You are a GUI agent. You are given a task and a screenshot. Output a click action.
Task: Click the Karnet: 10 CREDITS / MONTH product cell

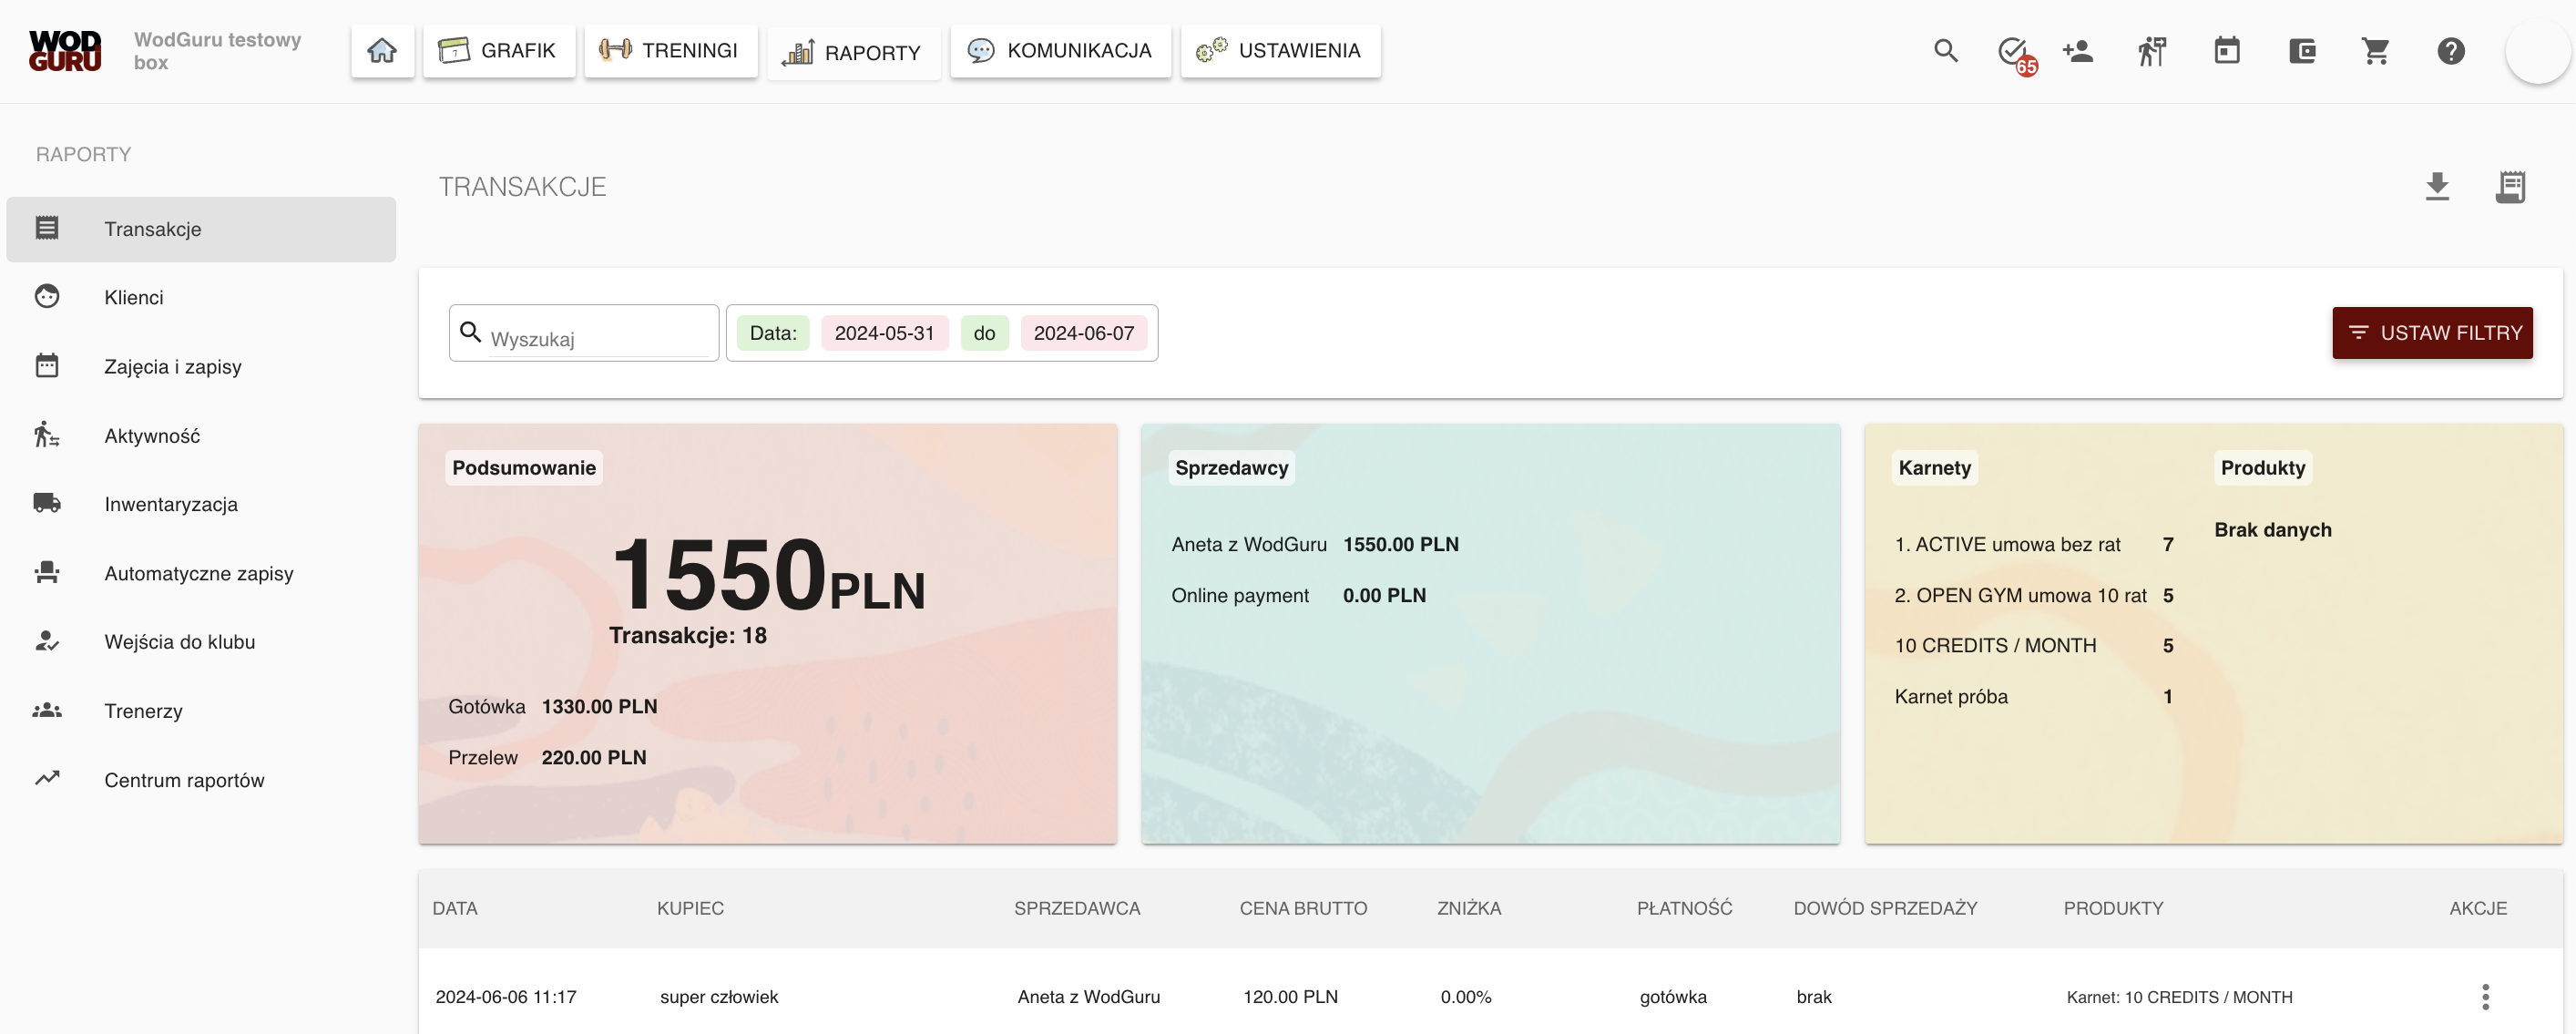(x=2179, y=997)
